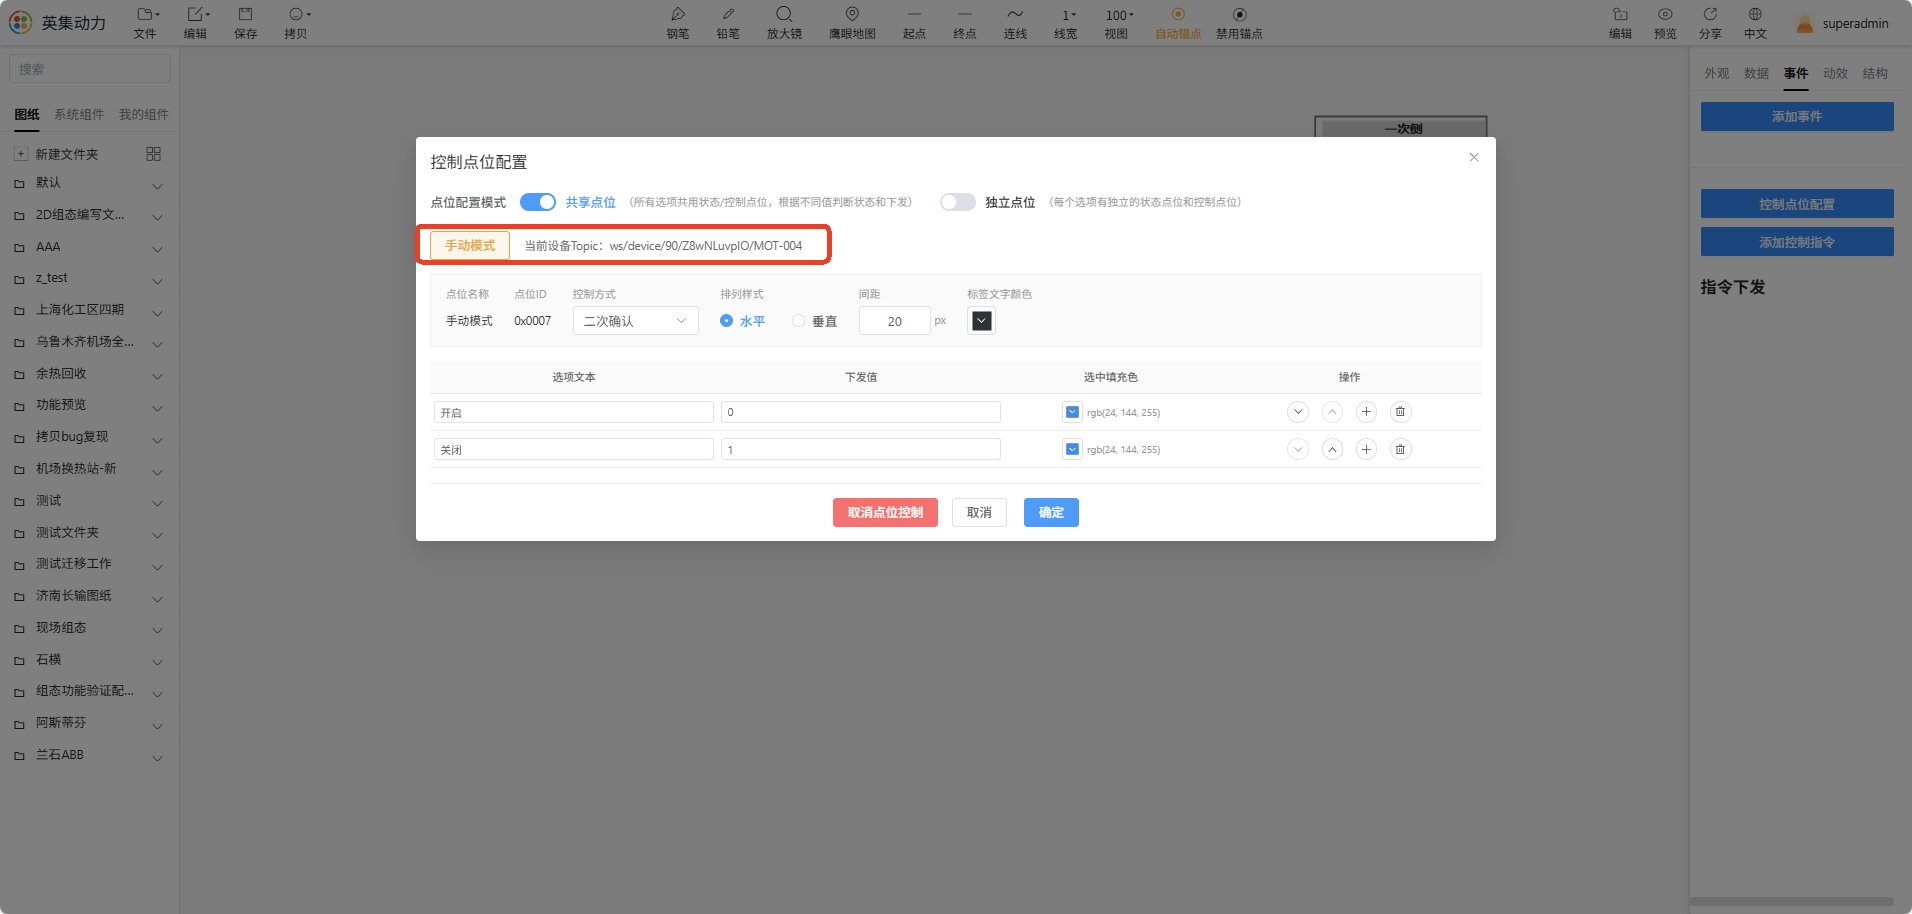Screen dimensions: 1912x914
Task: Open the 起点 line start option
Action: pyautogui.click(x=914, y=23)
